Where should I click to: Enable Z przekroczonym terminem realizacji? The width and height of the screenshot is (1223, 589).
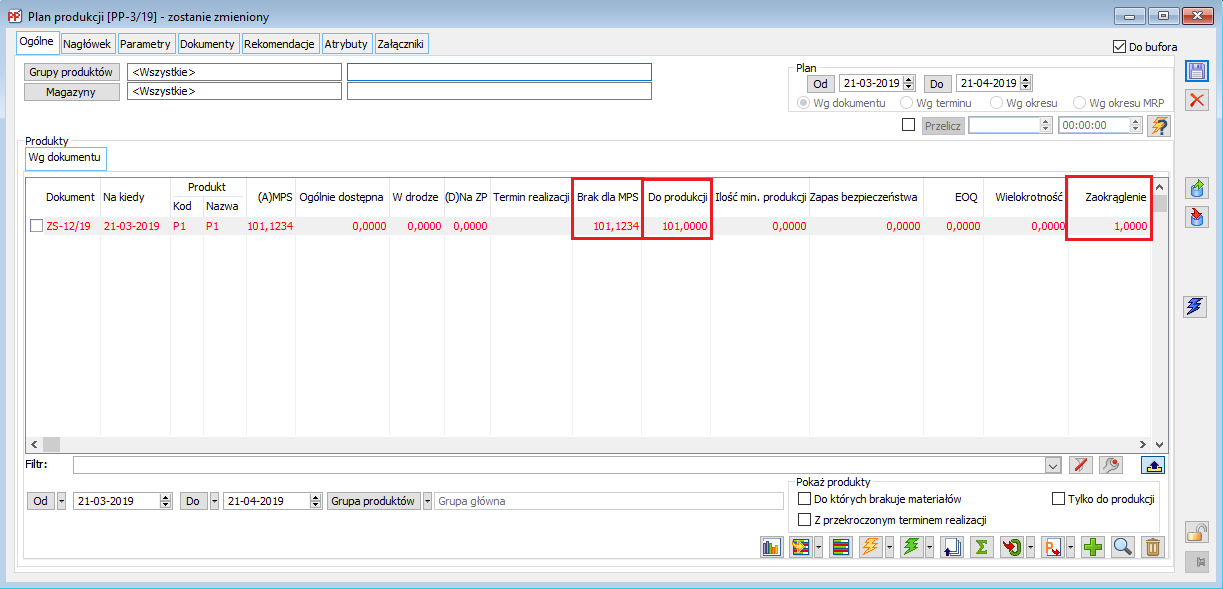[804, 520]
